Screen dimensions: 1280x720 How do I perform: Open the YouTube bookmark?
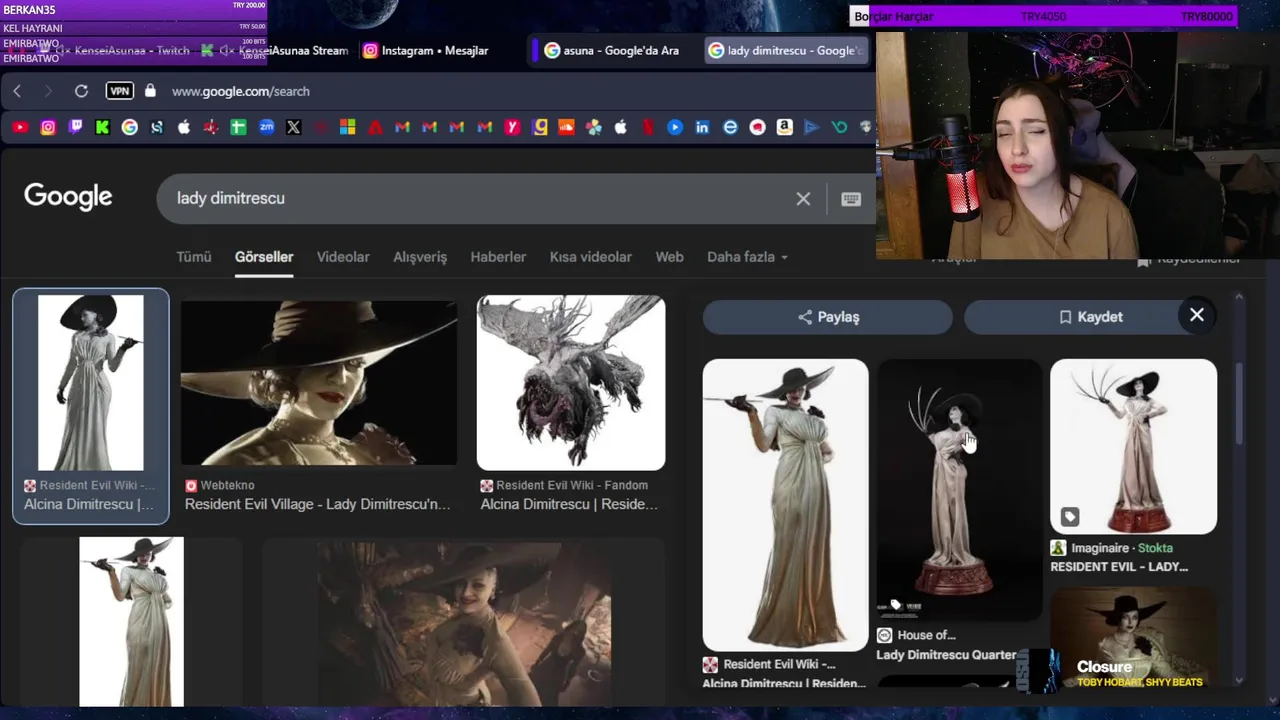tap(20, 127)
